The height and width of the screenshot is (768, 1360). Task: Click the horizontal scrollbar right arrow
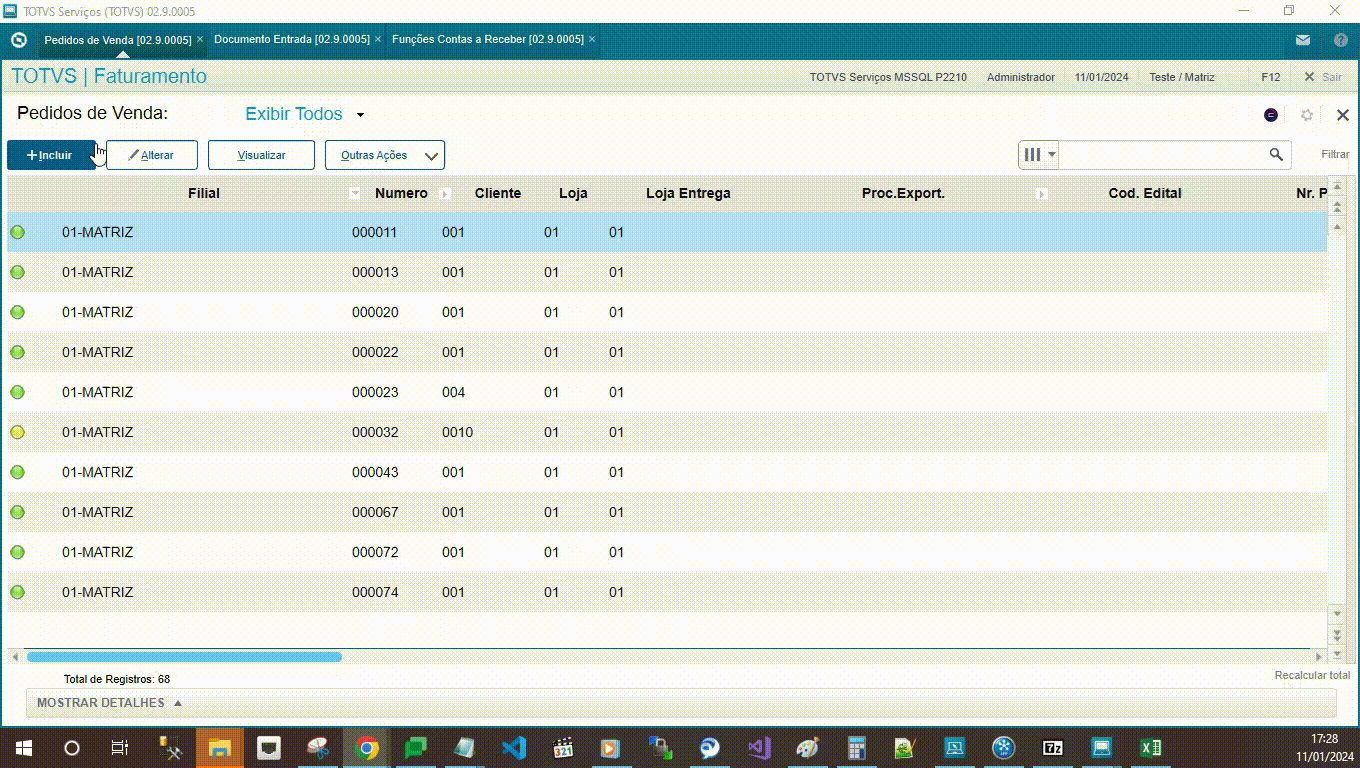(x=1318, y=657)
